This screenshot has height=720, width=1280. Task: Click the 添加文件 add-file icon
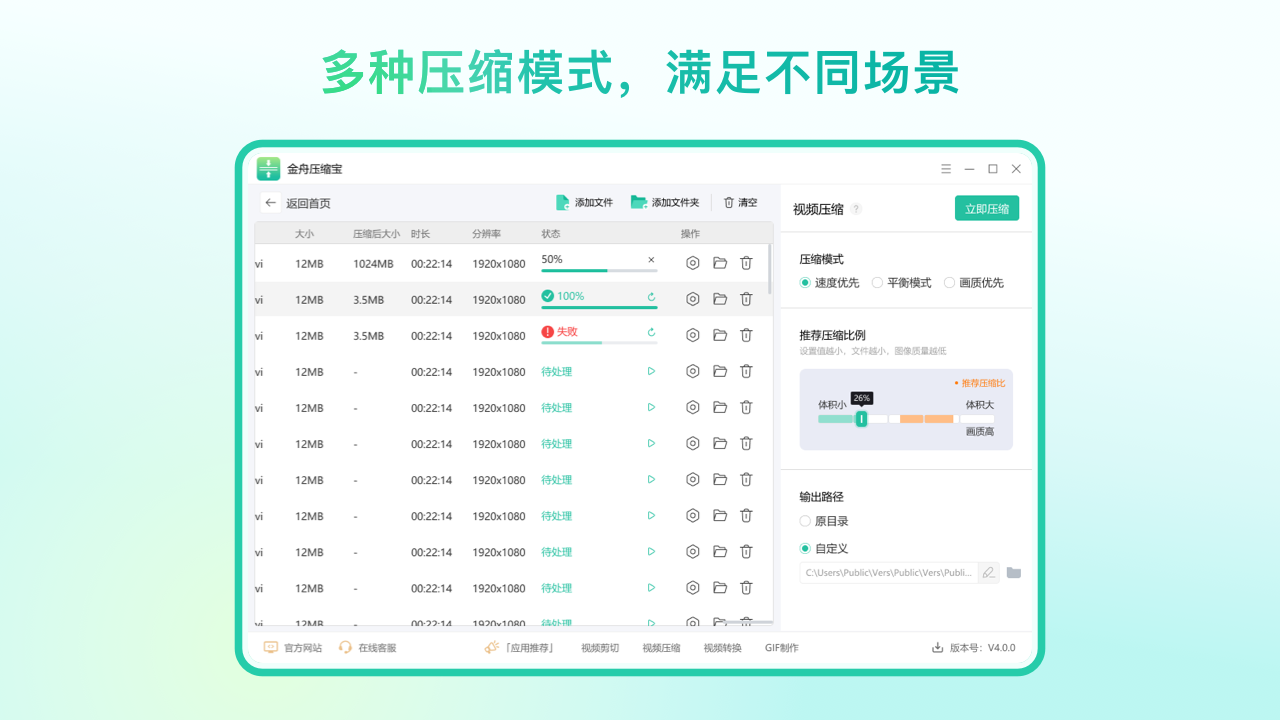click(565, 202)
